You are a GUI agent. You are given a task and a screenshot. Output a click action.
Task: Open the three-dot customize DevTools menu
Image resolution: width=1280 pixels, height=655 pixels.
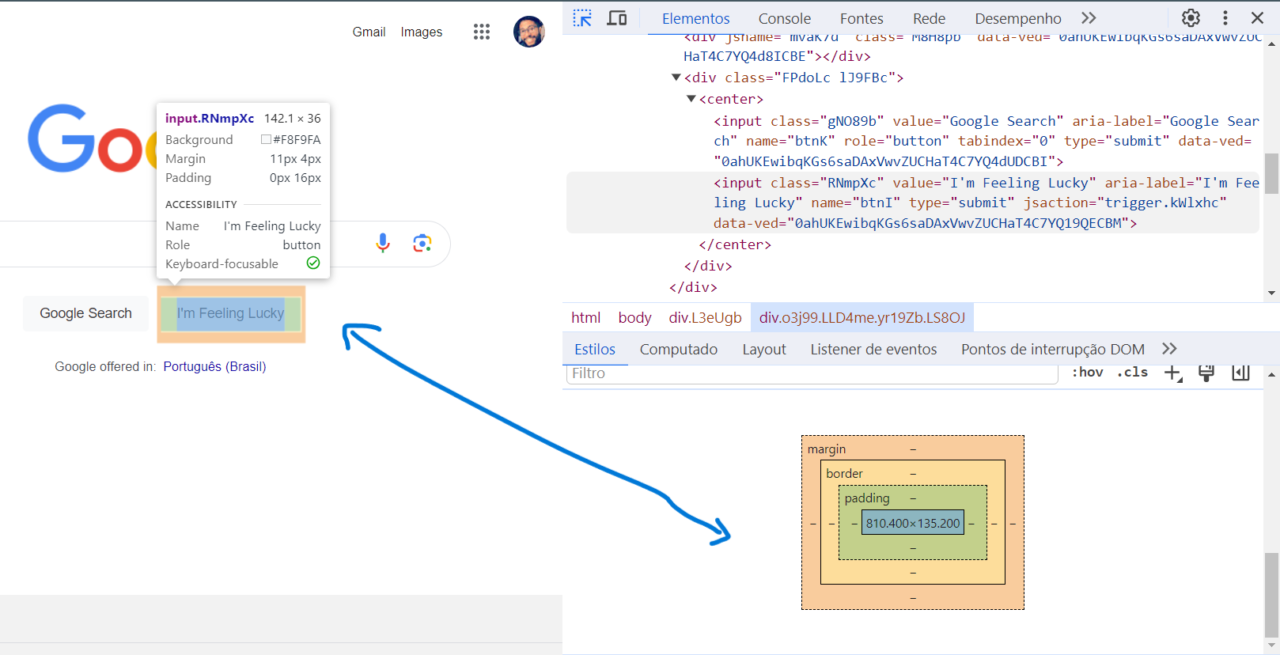(1224, 17)
